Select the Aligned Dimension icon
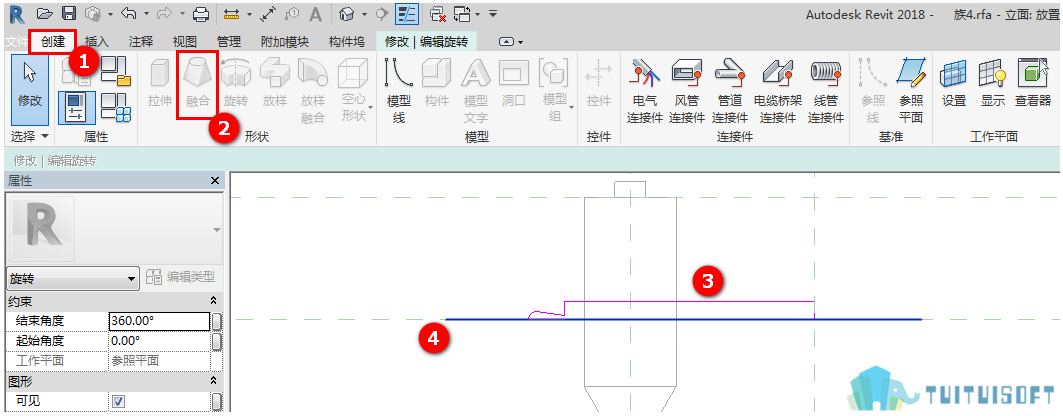 (x=268, y=14)
